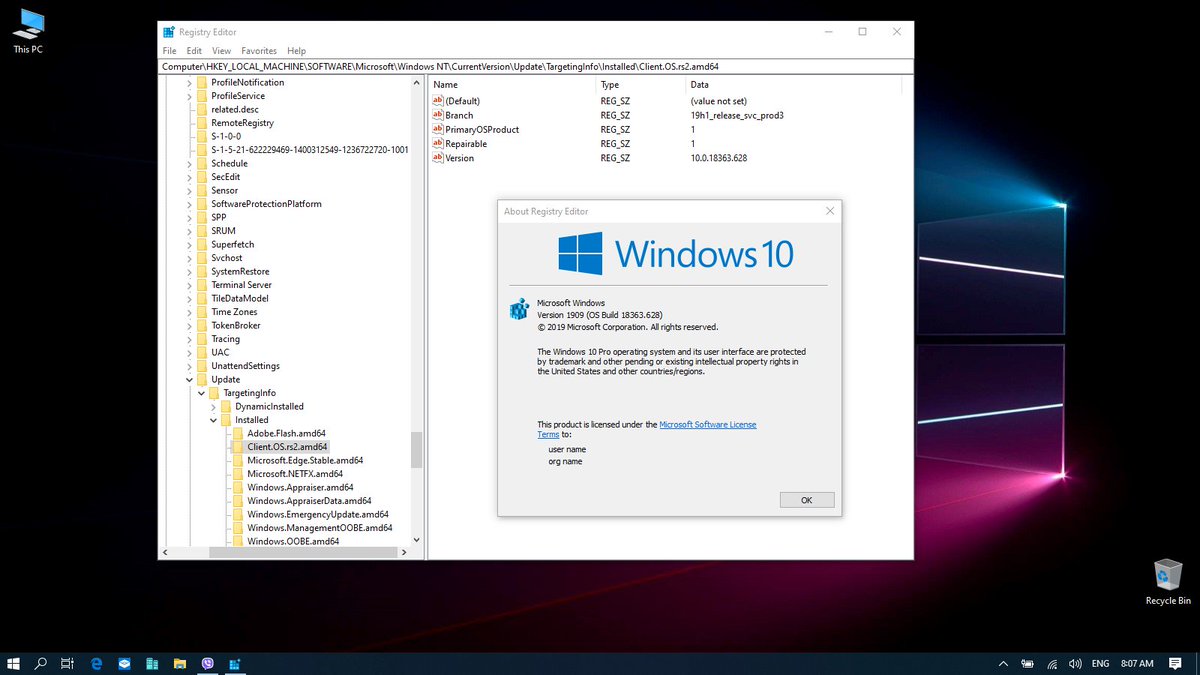Expand the Schedule key
The width and height of the screenshot is (1200, 675).
189,164
